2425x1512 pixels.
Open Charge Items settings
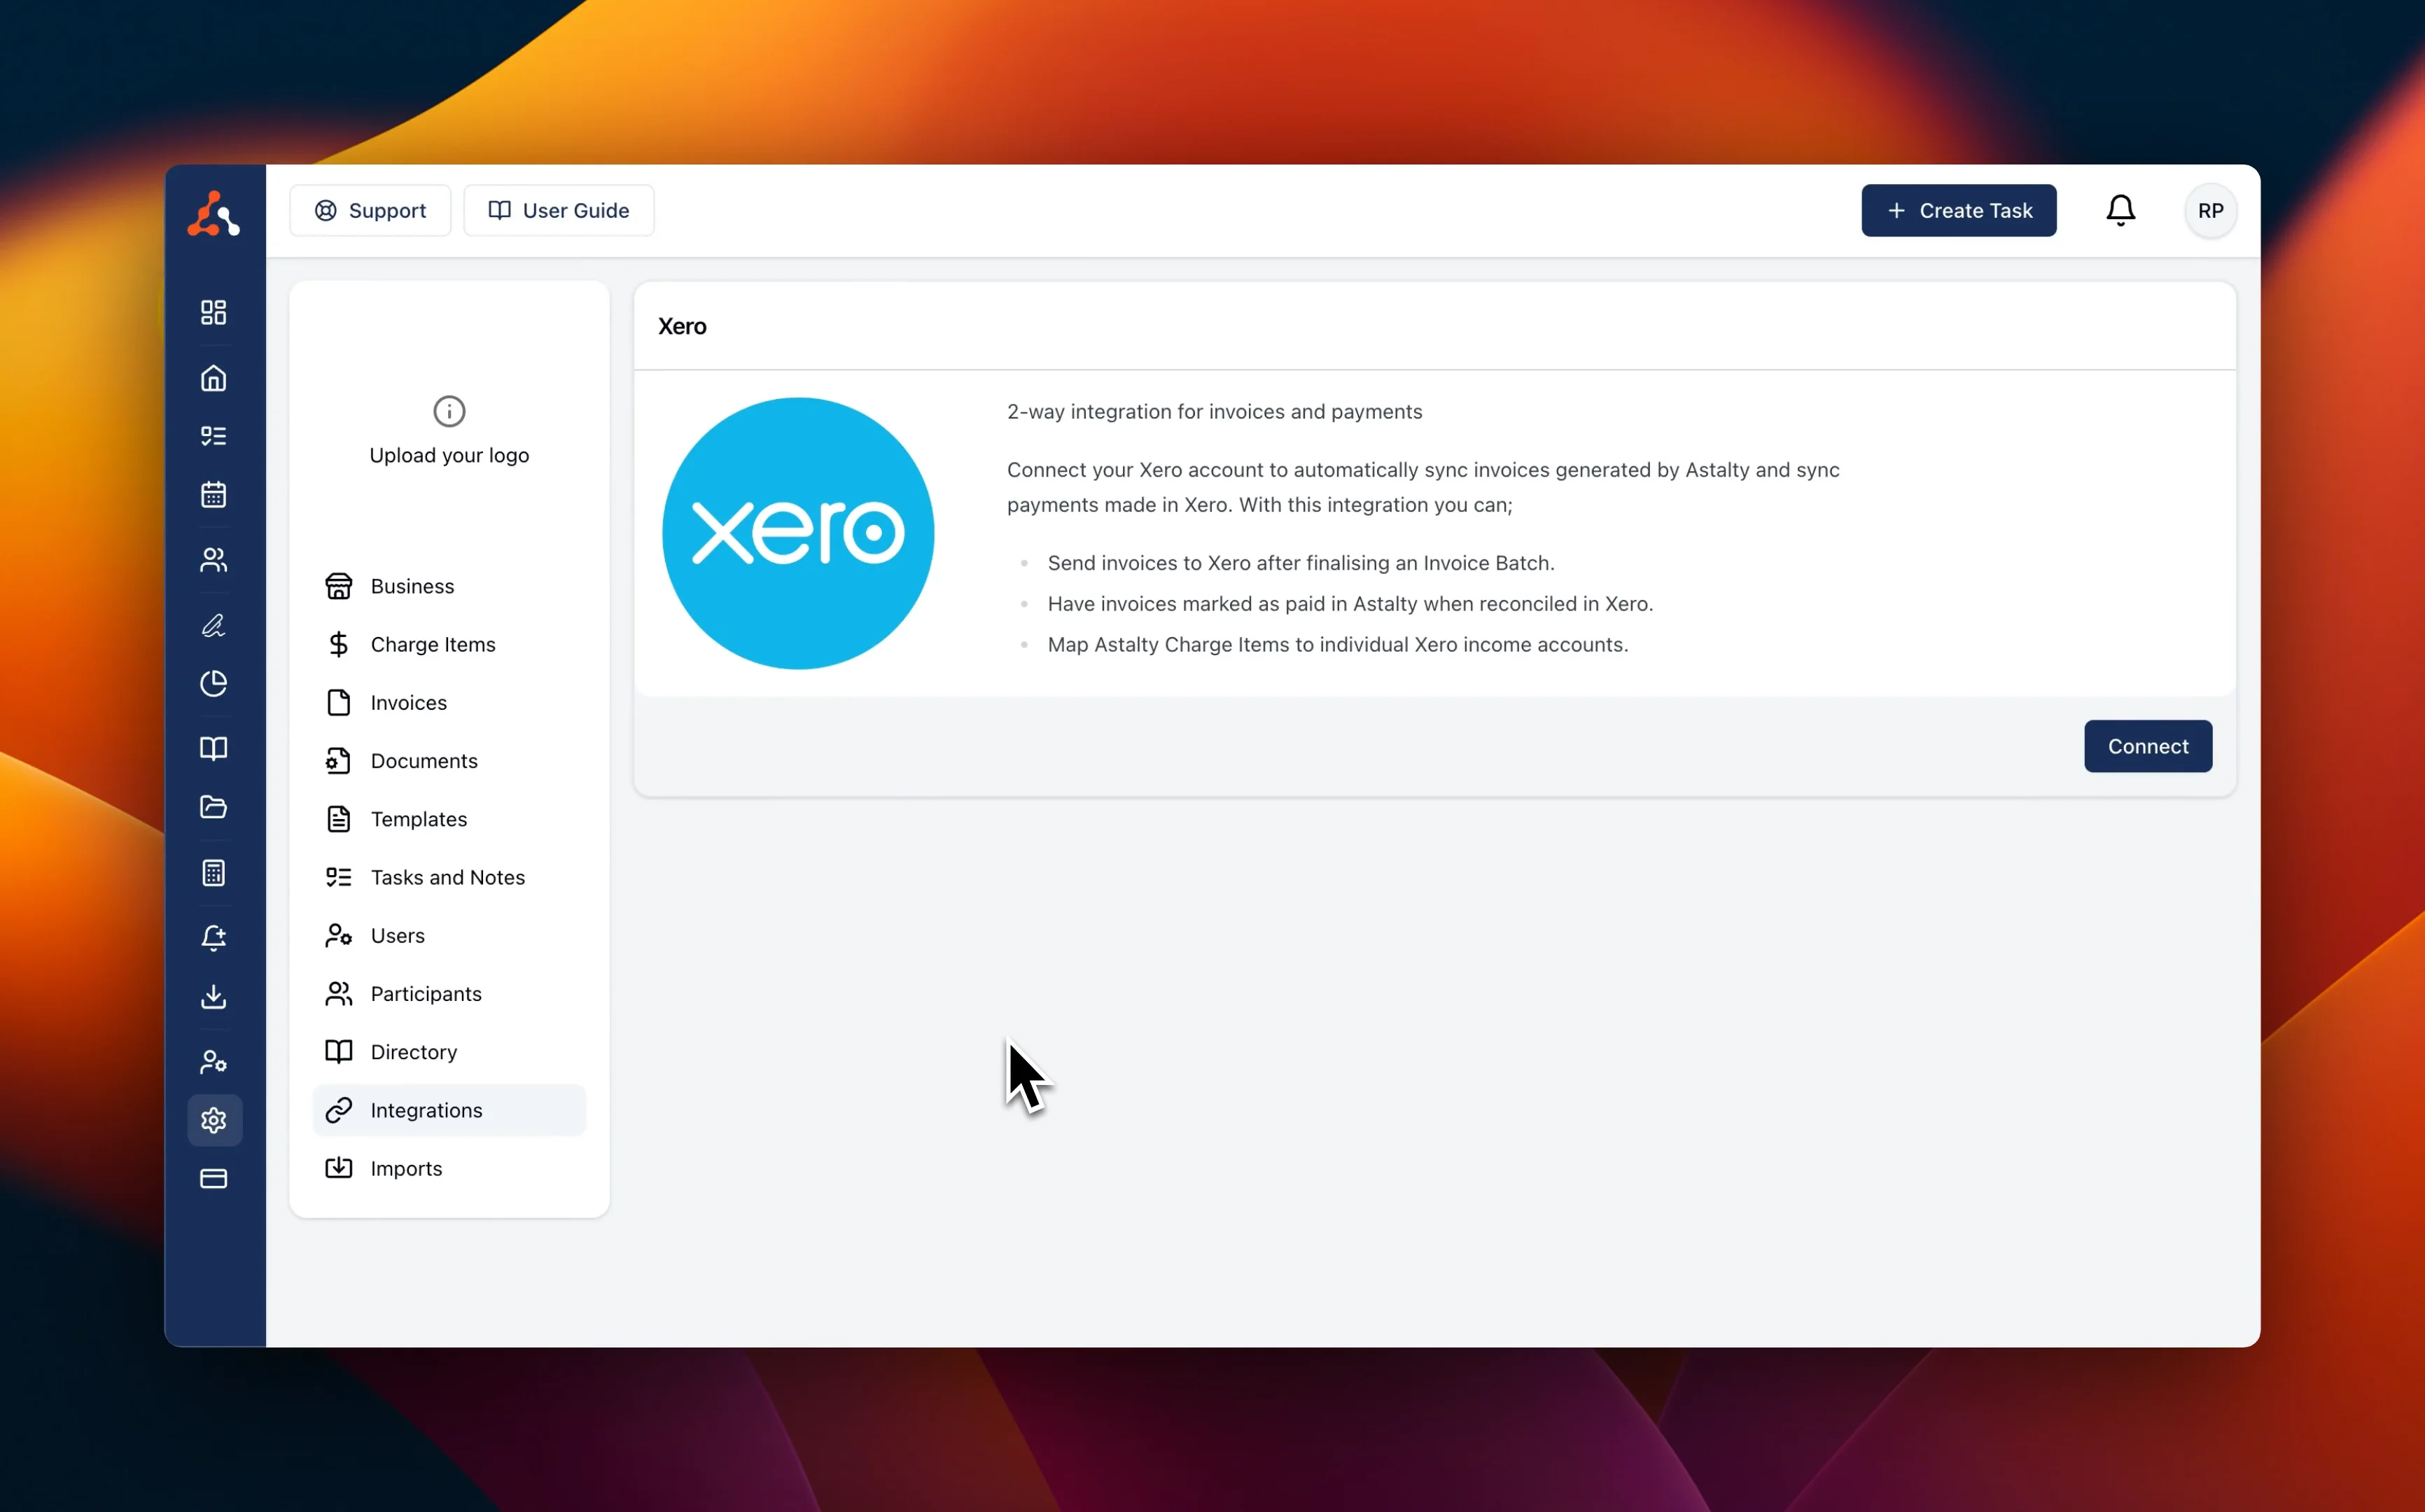pos(449,644)
